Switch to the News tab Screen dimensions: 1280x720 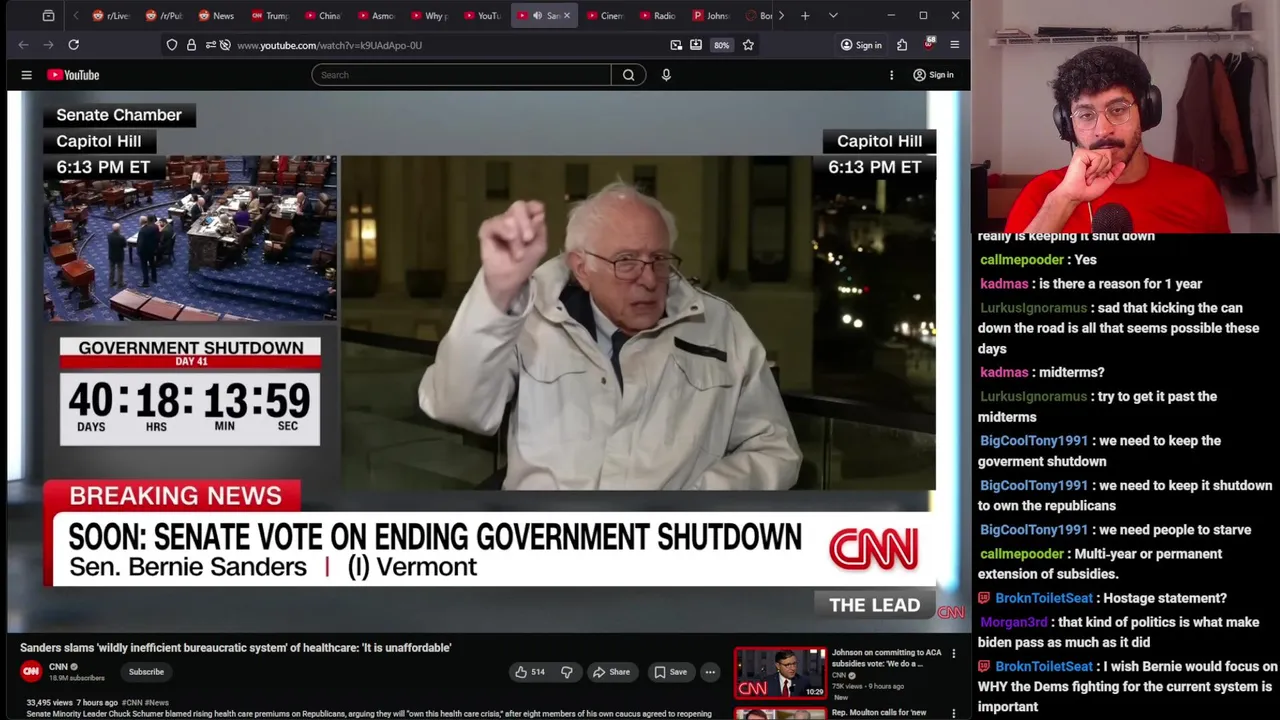tap(217, 16)
